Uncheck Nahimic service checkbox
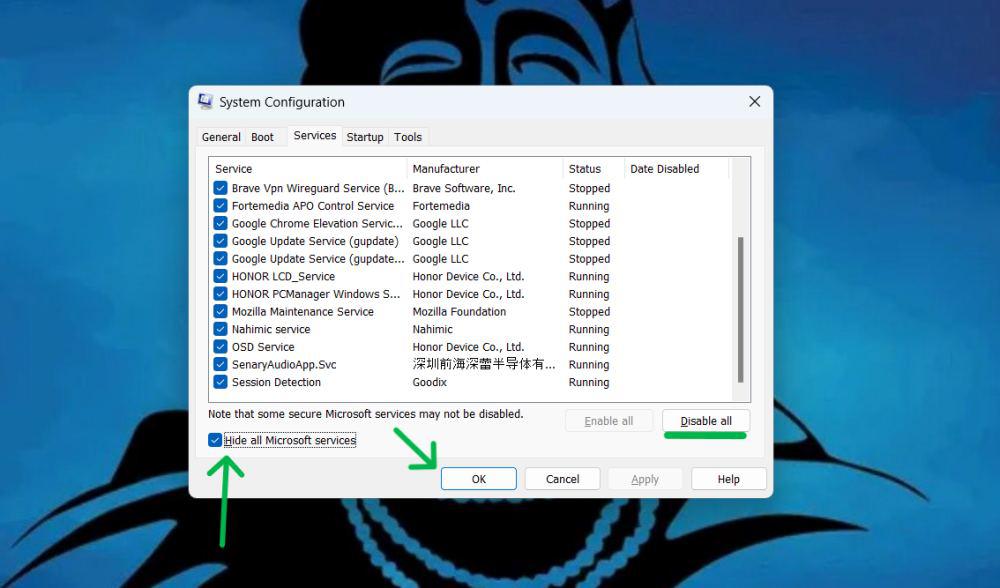 tap(220, 329)
